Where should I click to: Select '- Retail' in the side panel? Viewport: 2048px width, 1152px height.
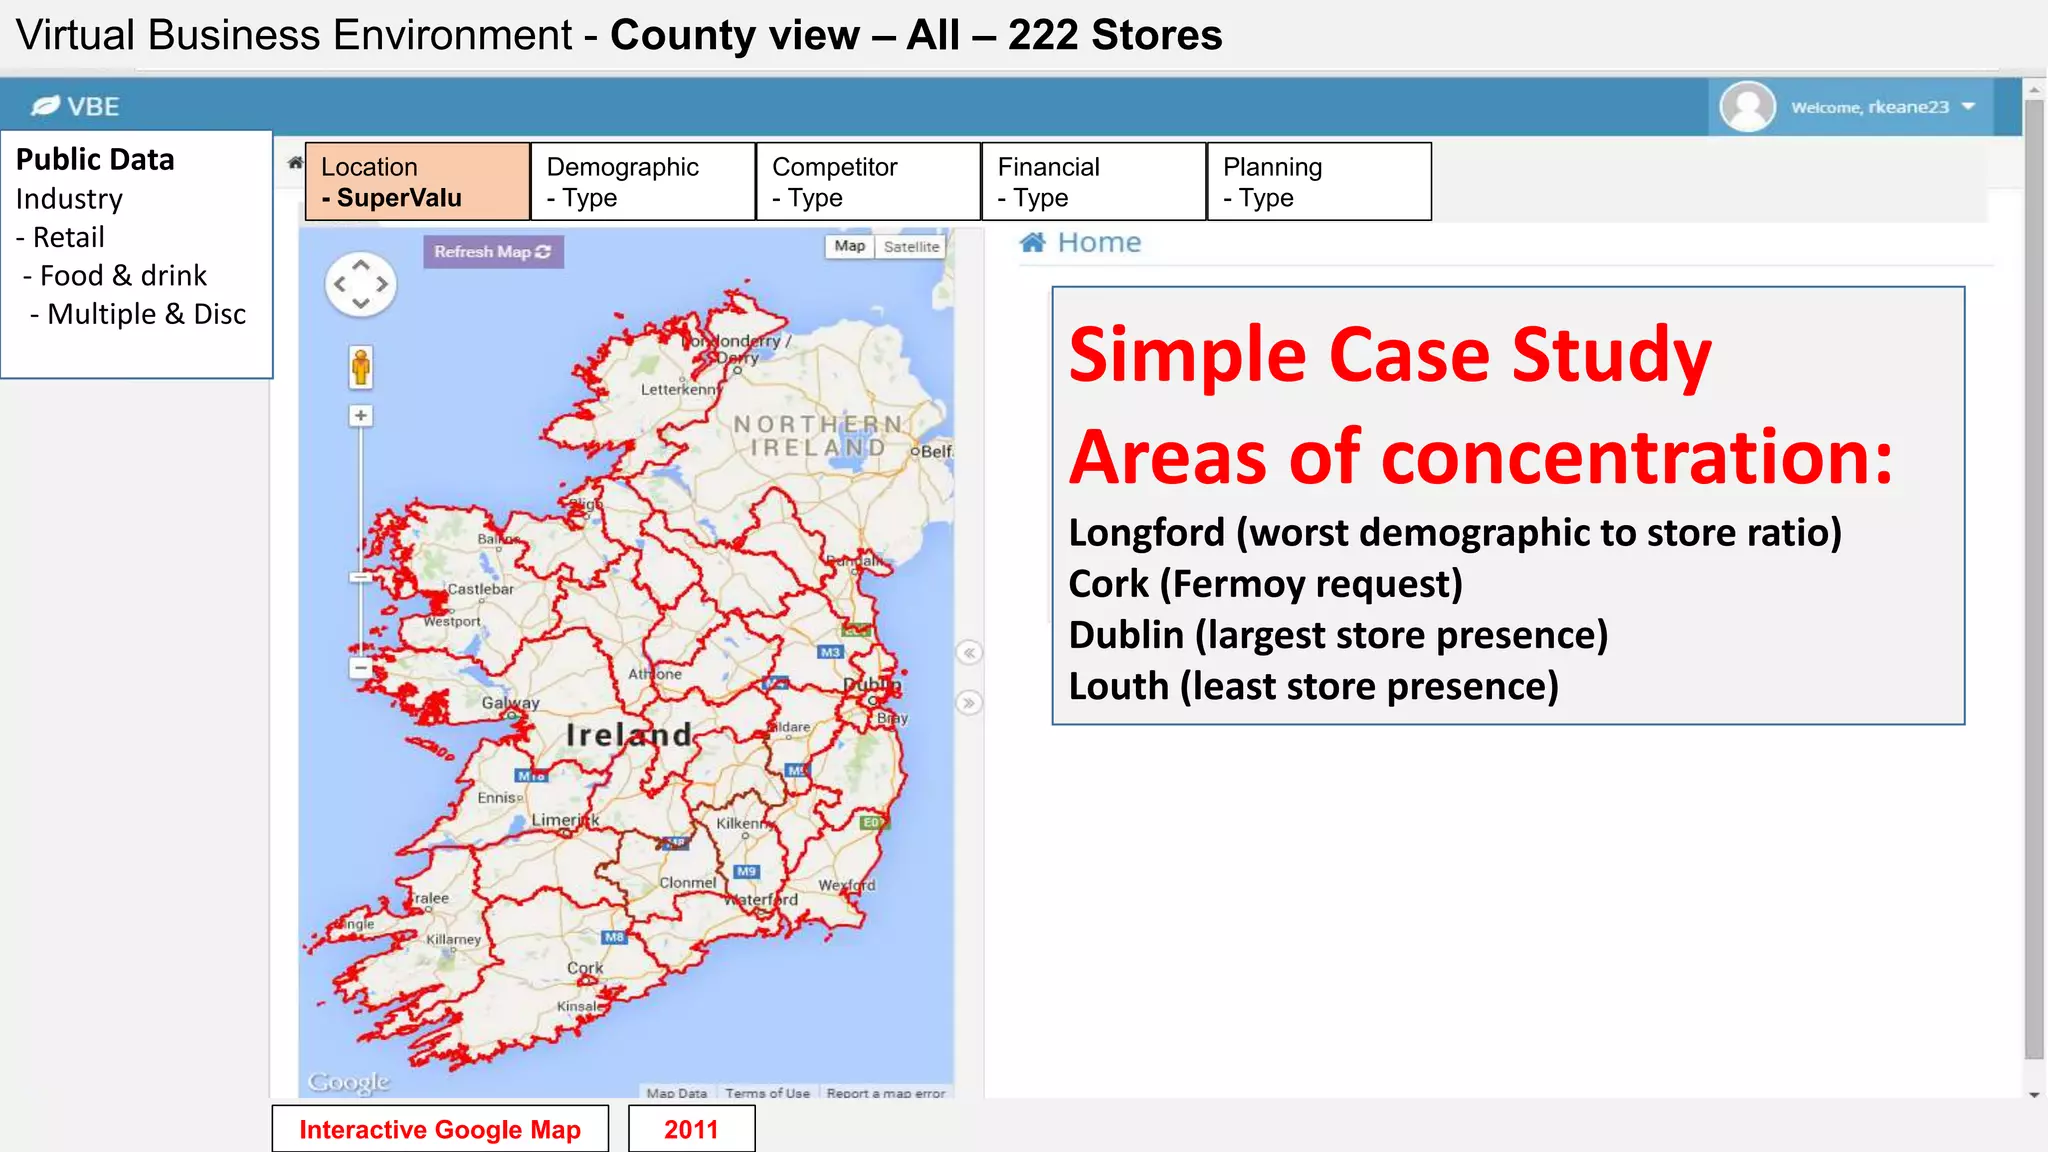click(60, 237)
